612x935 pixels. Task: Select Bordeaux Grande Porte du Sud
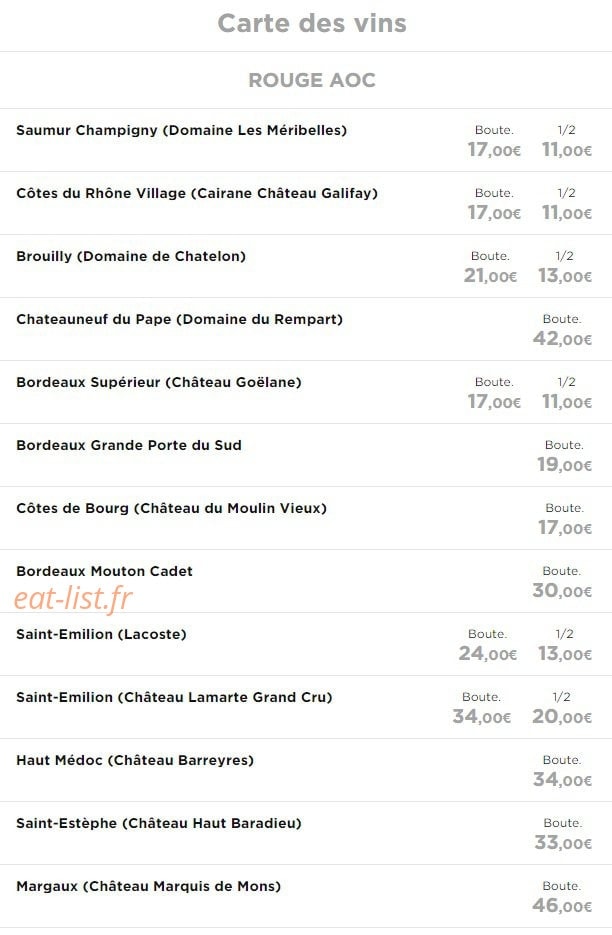(x=129, y=445)
